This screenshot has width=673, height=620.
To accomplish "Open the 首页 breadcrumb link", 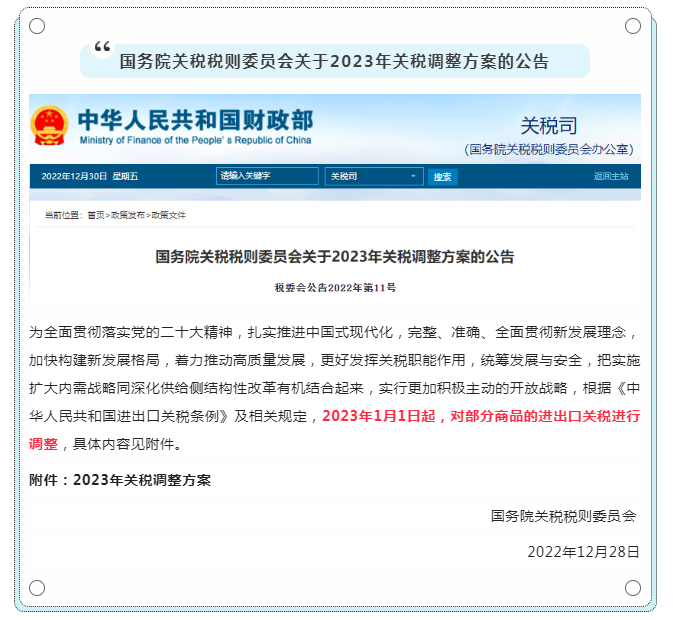I will [96, 215].
